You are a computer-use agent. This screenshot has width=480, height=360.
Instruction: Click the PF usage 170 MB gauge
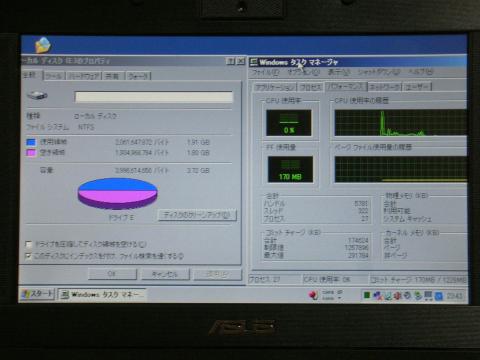pyautogui.click(x=290, y=169)
